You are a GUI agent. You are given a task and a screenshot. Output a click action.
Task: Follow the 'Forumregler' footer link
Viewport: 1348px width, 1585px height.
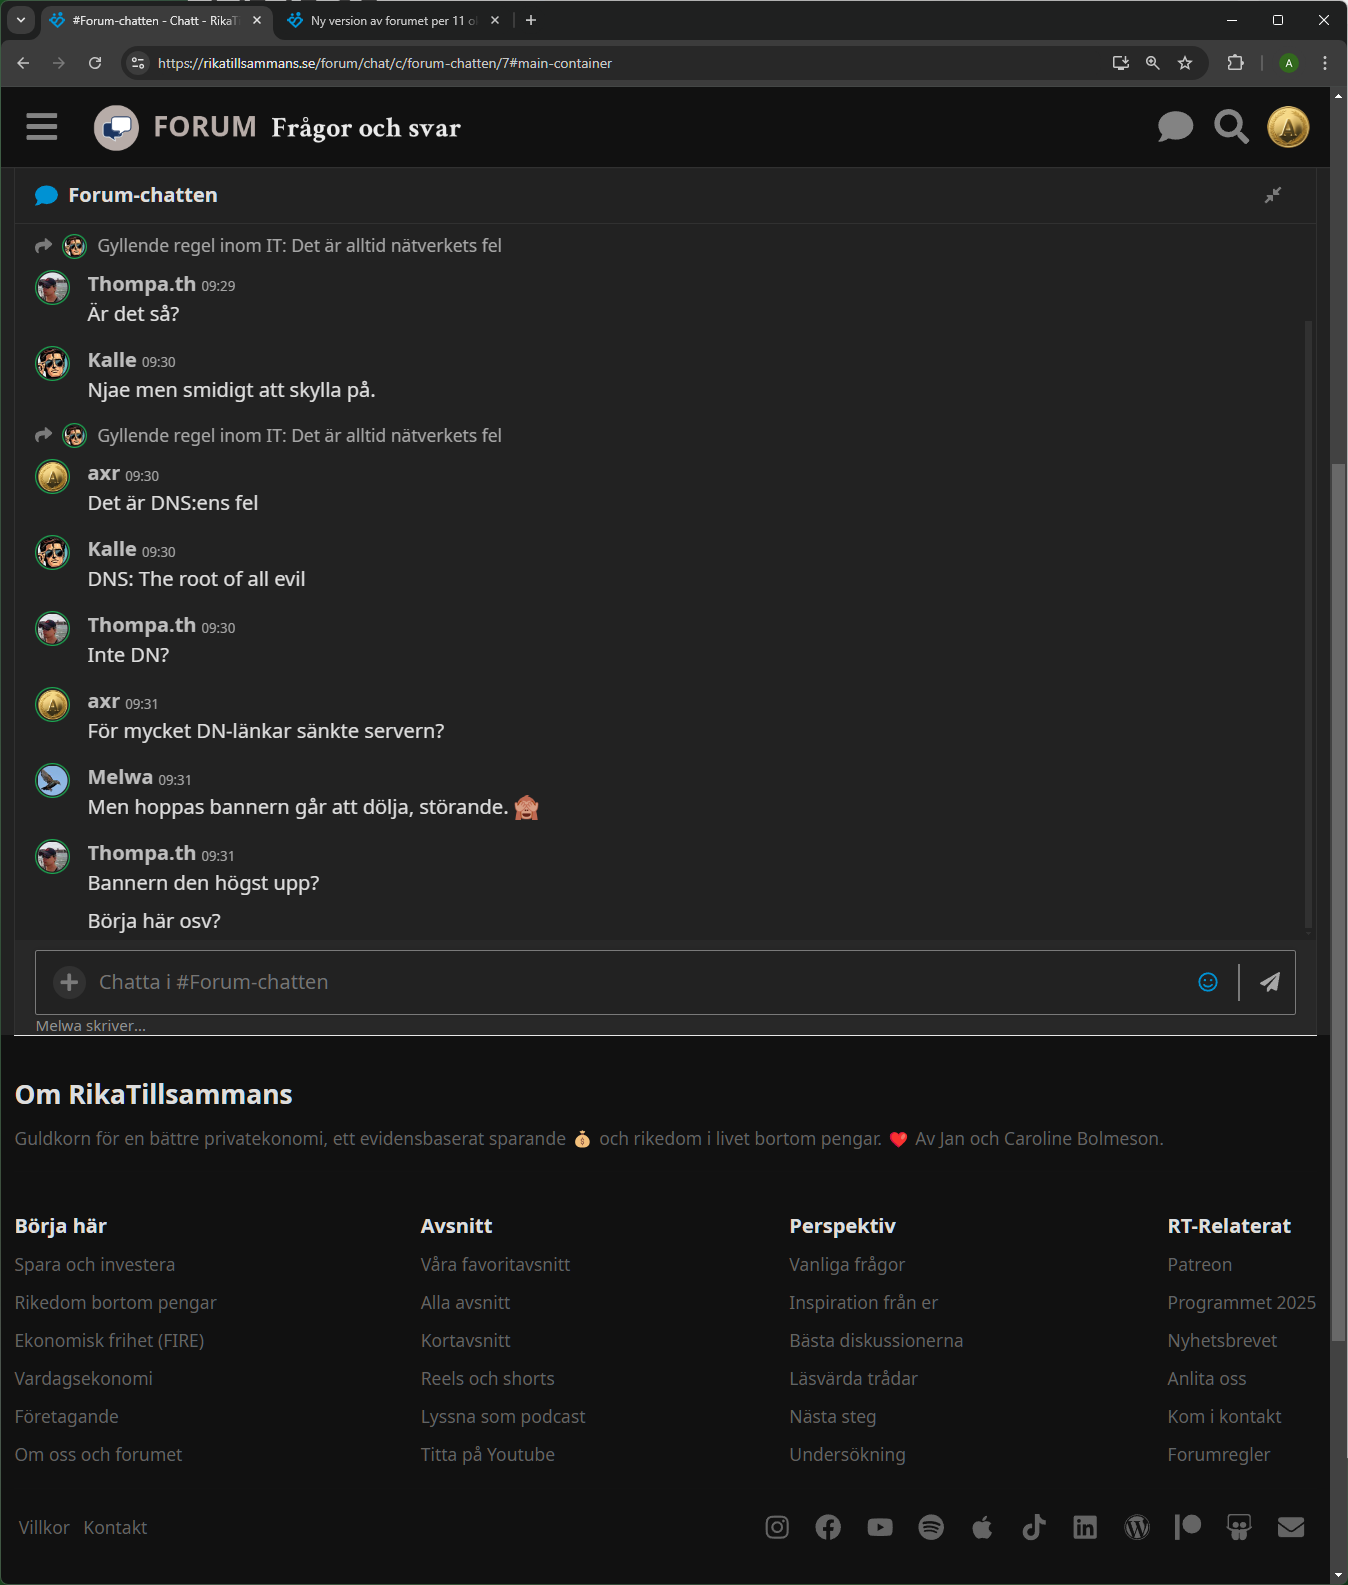1218,1455
